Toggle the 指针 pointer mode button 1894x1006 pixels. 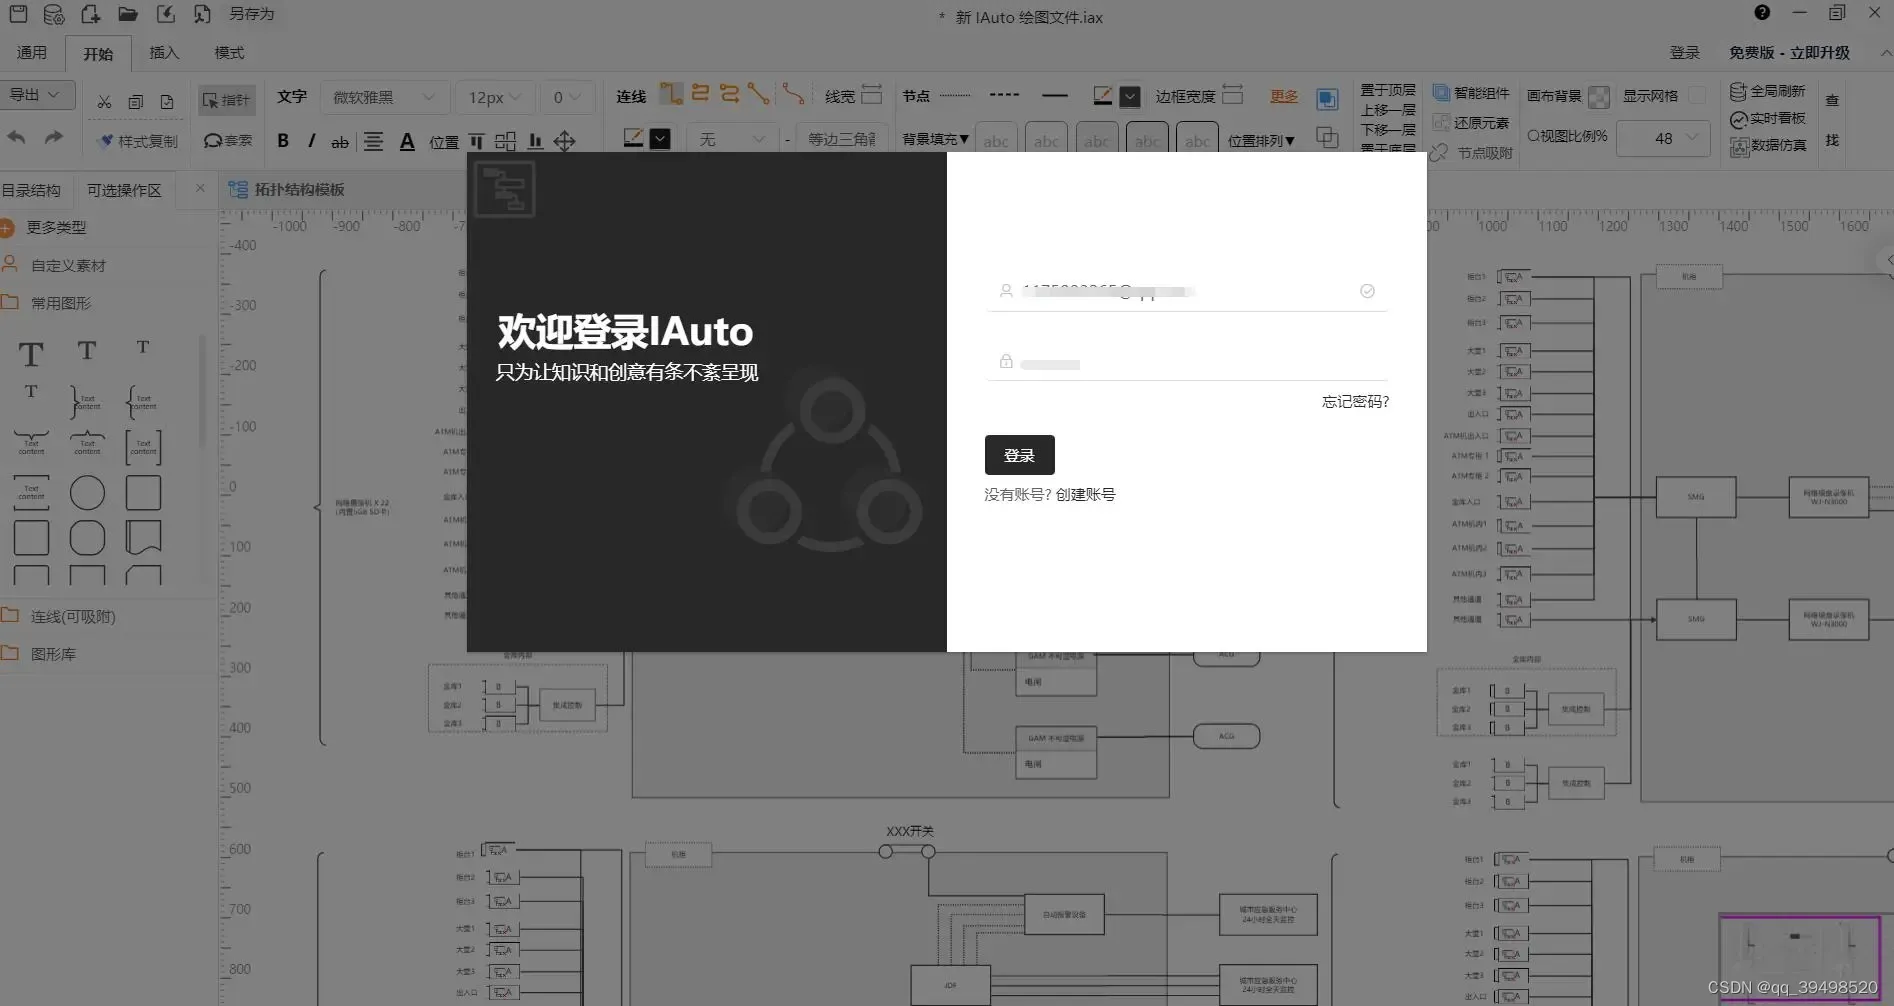[227, 100]
